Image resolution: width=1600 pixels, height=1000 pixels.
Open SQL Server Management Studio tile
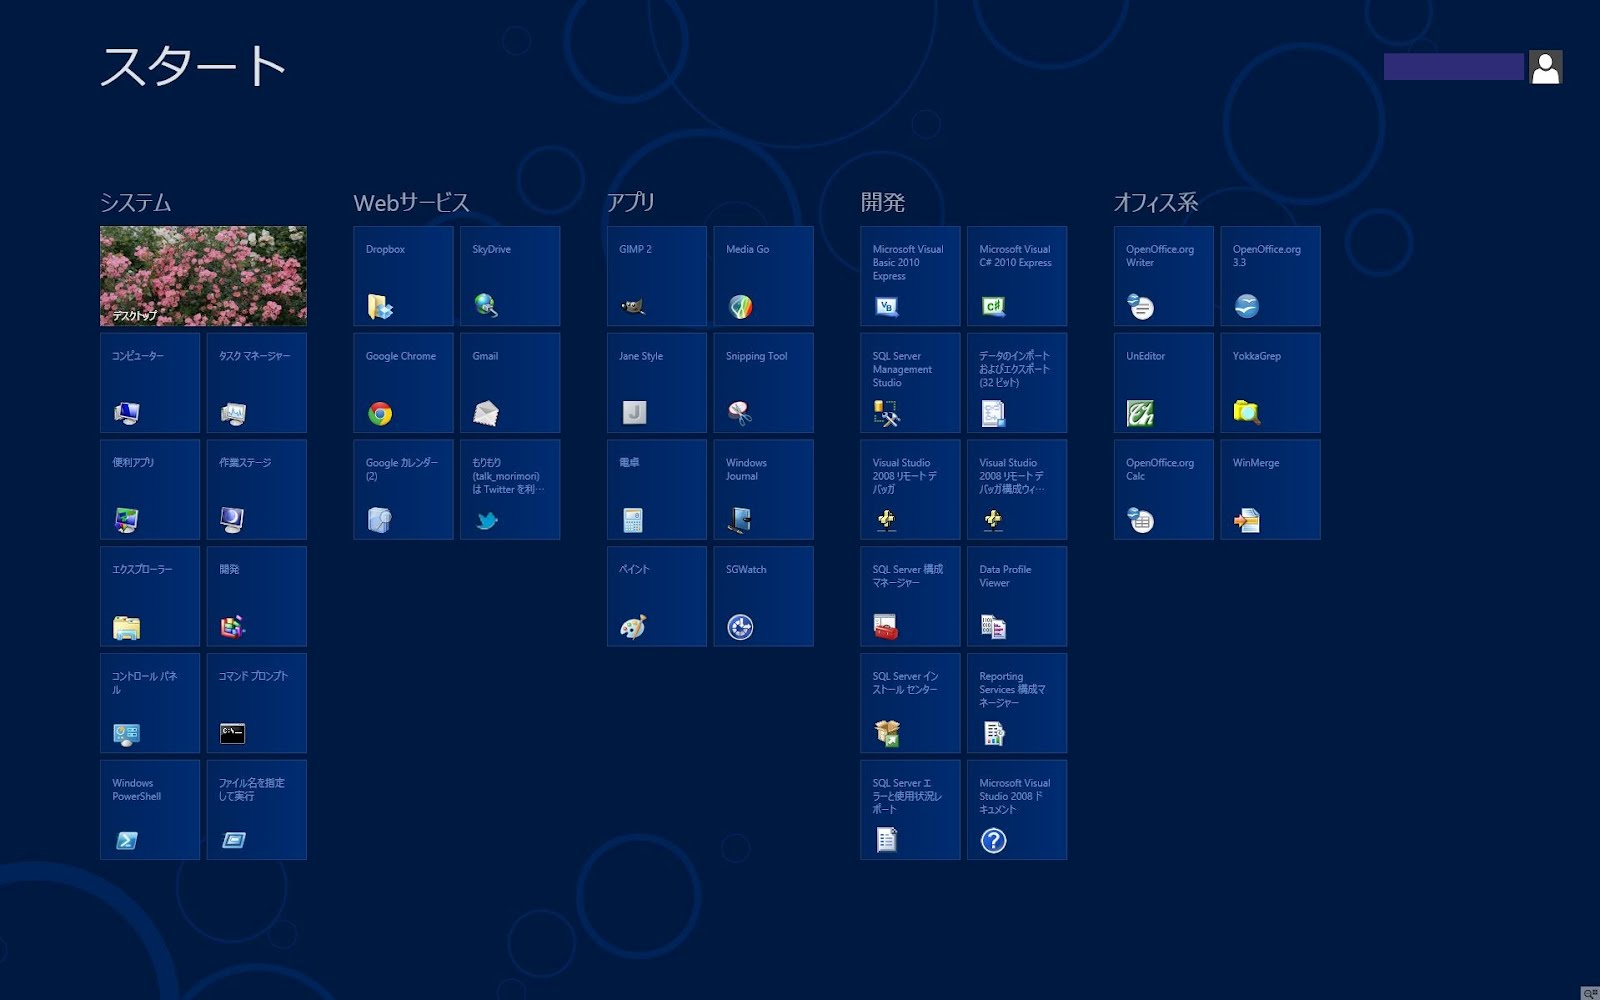point(910,383)
